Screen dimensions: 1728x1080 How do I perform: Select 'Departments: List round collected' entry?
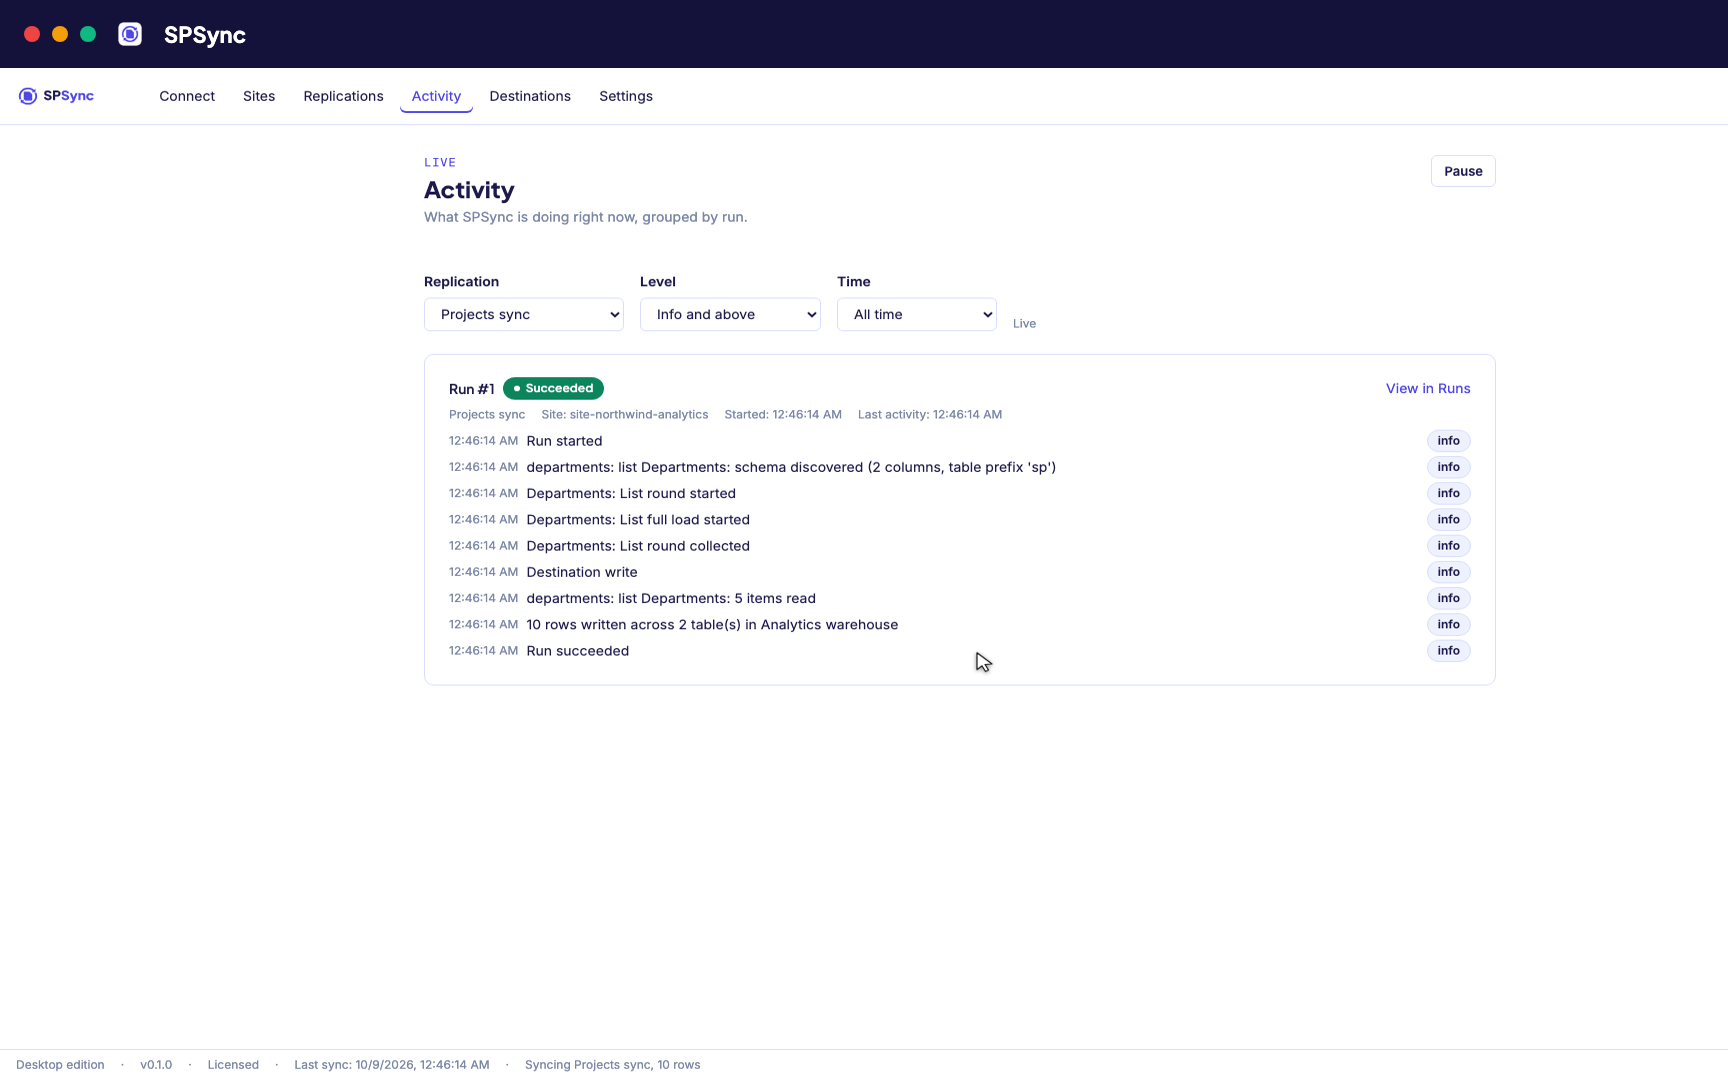[960, 546]
